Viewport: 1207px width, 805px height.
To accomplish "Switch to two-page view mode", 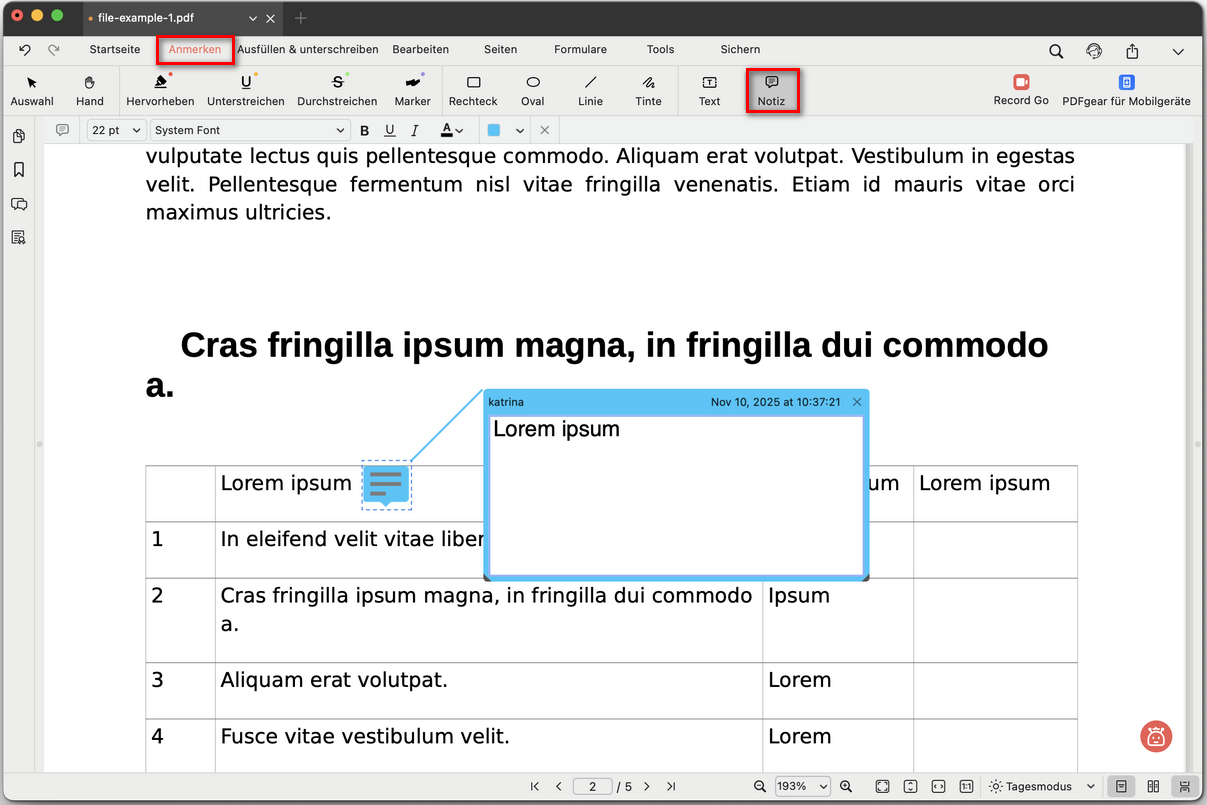I will 1153,787.
